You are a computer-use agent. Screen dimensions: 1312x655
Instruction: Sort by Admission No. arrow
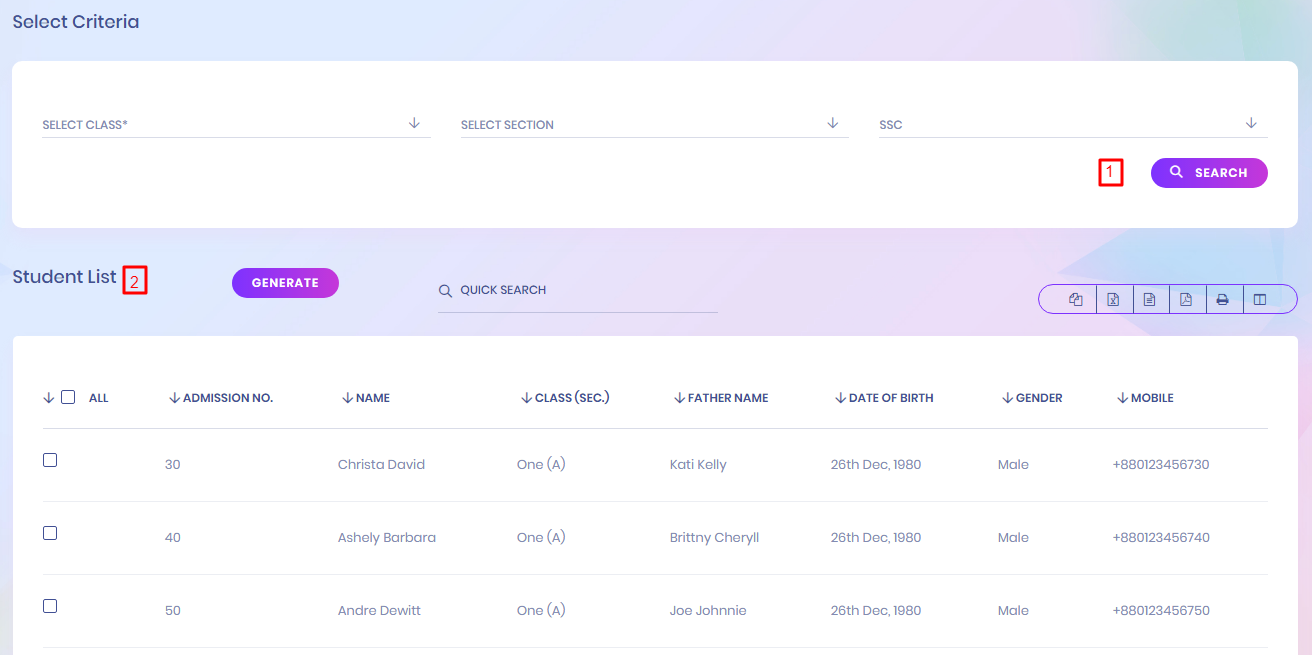click(175, 398)
